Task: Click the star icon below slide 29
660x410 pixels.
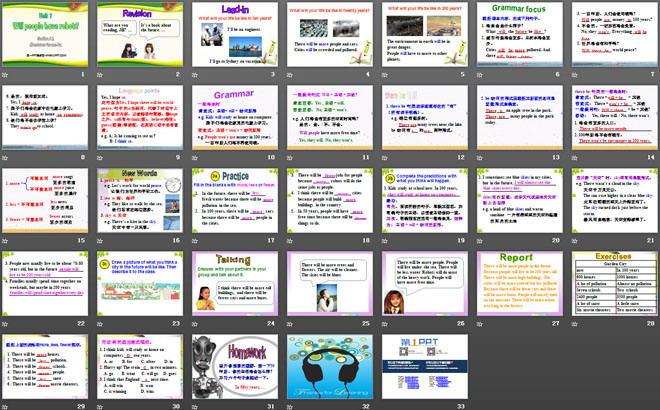Action: tap(5, 407)
